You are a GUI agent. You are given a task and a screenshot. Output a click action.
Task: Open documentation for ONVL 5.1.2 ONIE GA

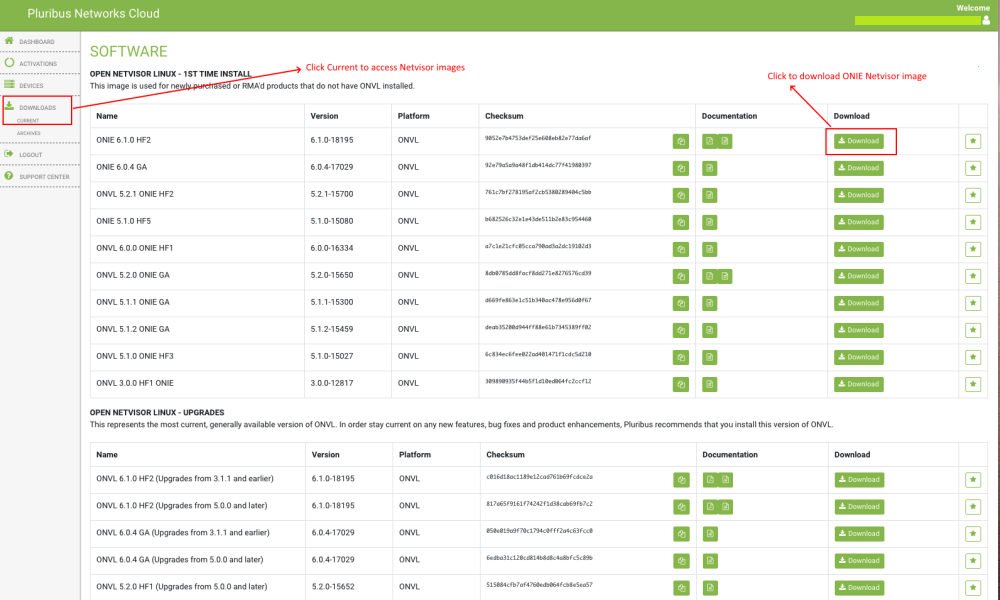coord(709,330)
